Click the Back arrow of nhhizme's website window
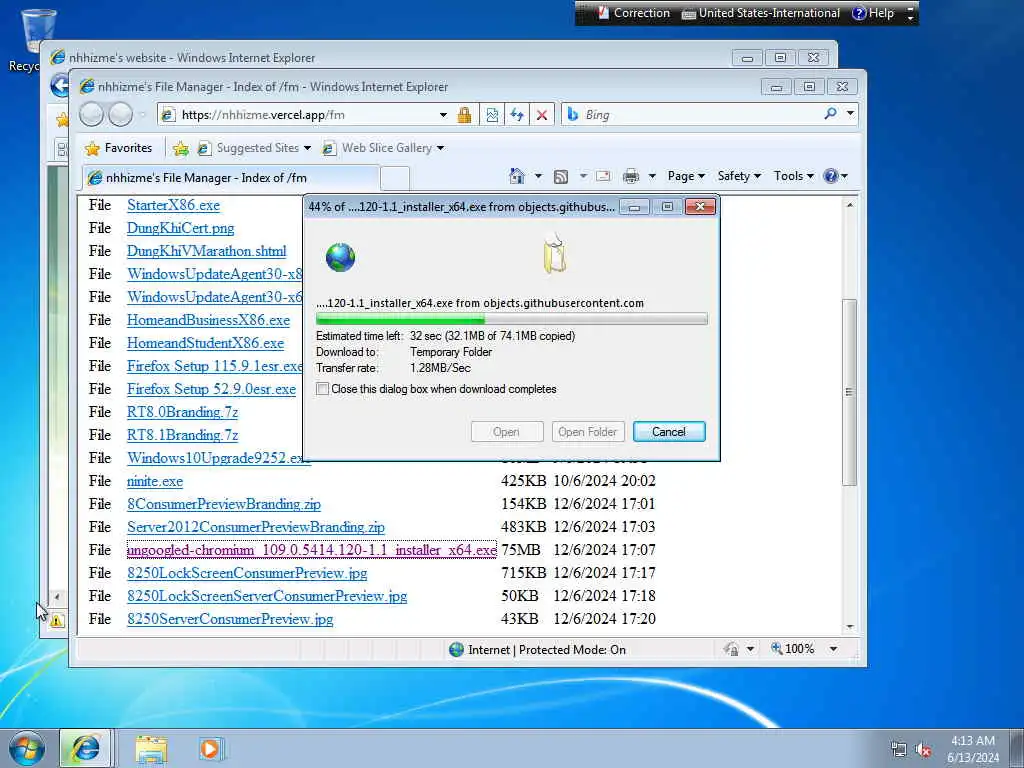This screenshot has height=768, width=1024. (x=60, y=86)
